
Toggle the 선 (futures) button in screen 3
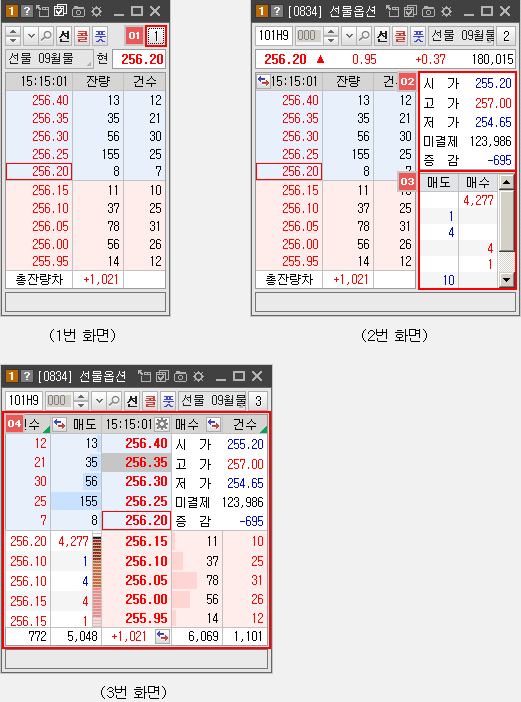pyautogui.click(x=132, y=401)
